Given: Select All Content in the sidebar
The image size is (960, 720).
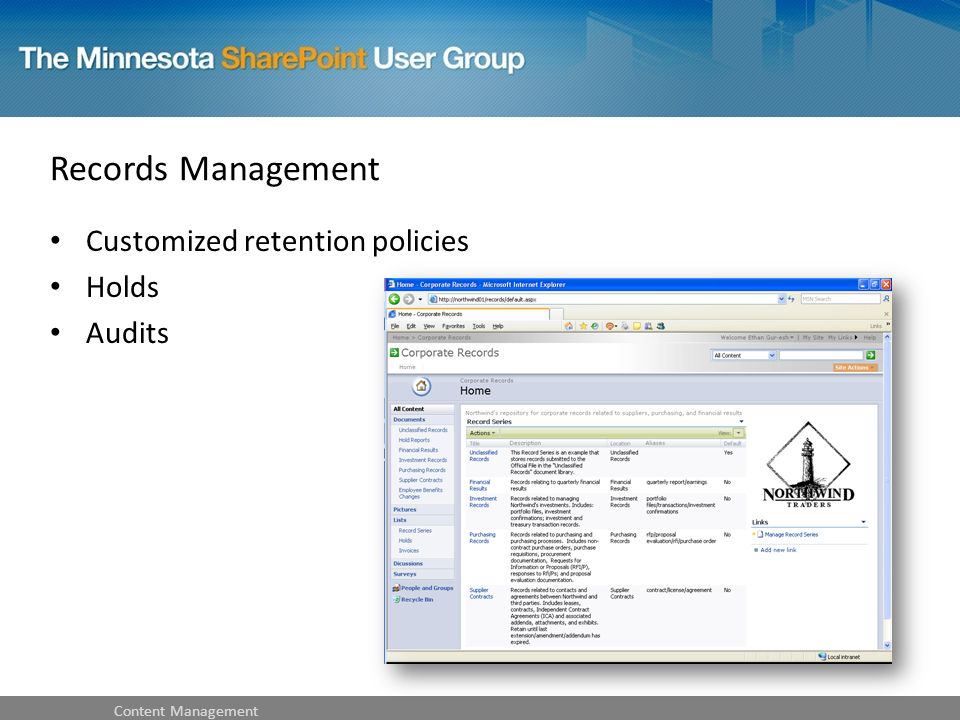Looking at the screenshot, I should coord(408,409).
